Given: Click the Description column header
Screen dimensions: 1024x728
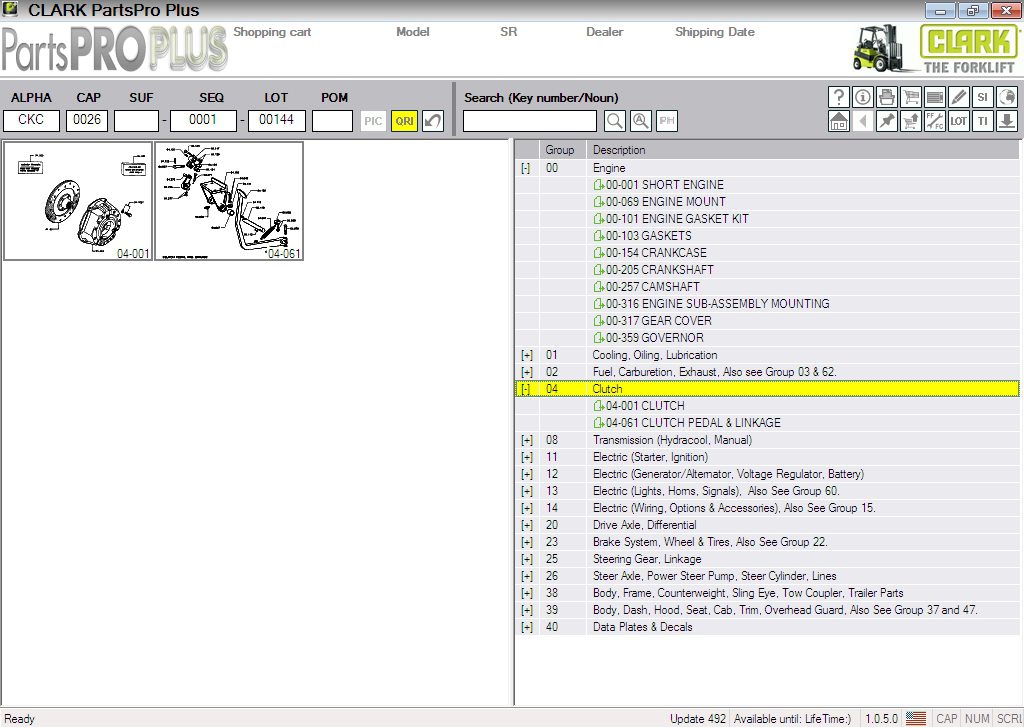Looking at the screenshot, I should [802, 150].
